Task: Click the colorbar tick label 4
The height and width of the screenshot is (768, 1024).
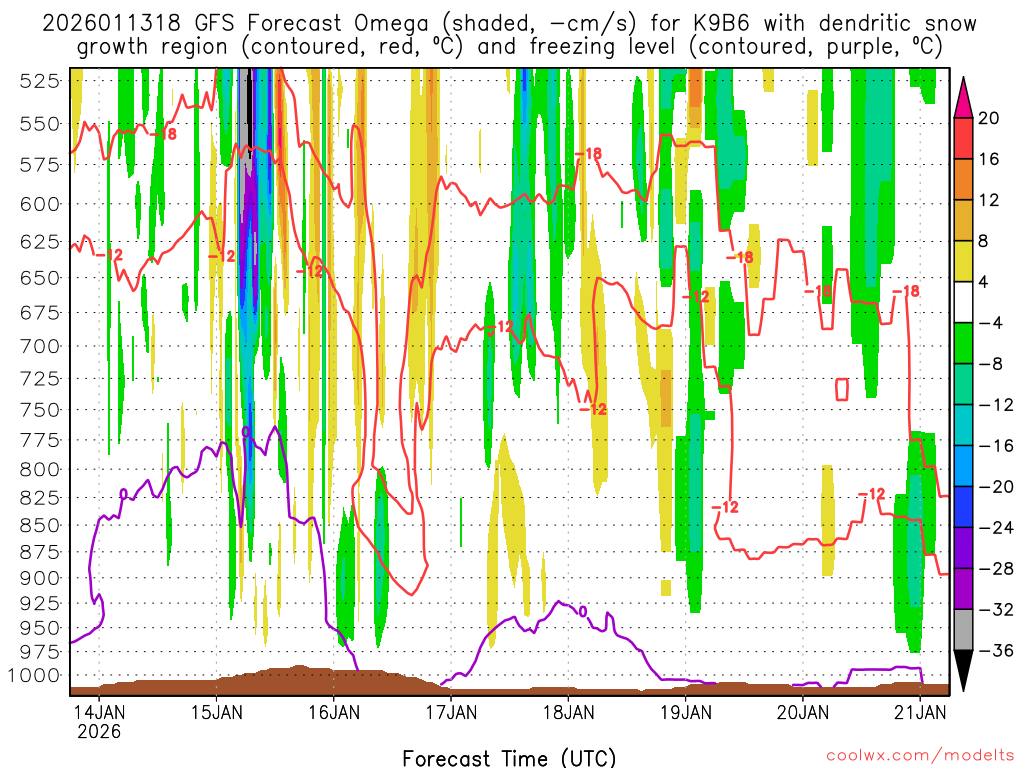Action: (x=984, y=282)
